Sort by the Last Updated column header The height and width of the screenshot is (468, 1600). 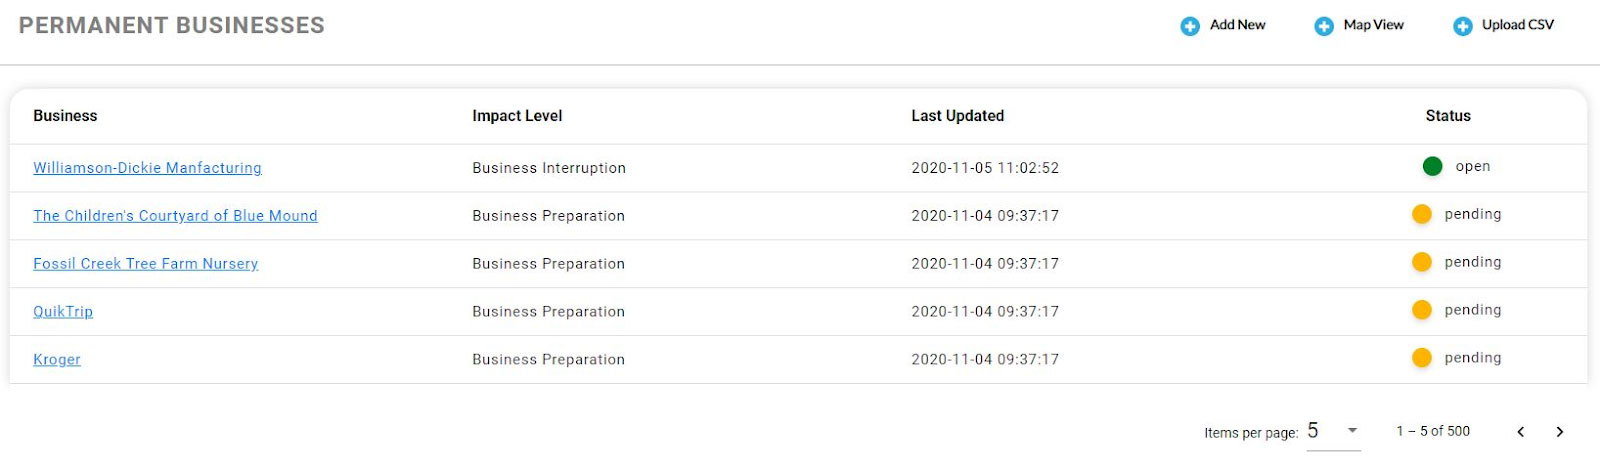click(957, 116)
